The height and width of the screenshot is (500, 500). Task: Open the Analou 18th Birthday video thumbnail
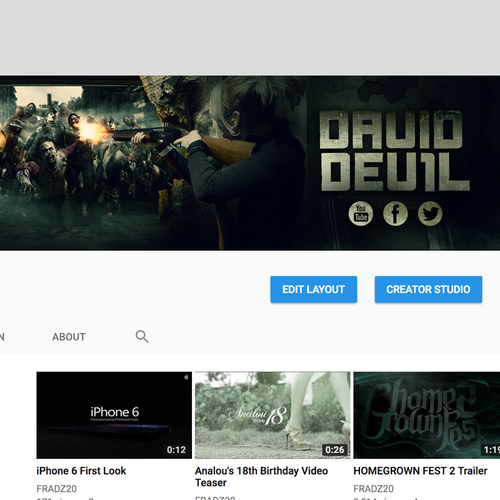pos(273,415)
